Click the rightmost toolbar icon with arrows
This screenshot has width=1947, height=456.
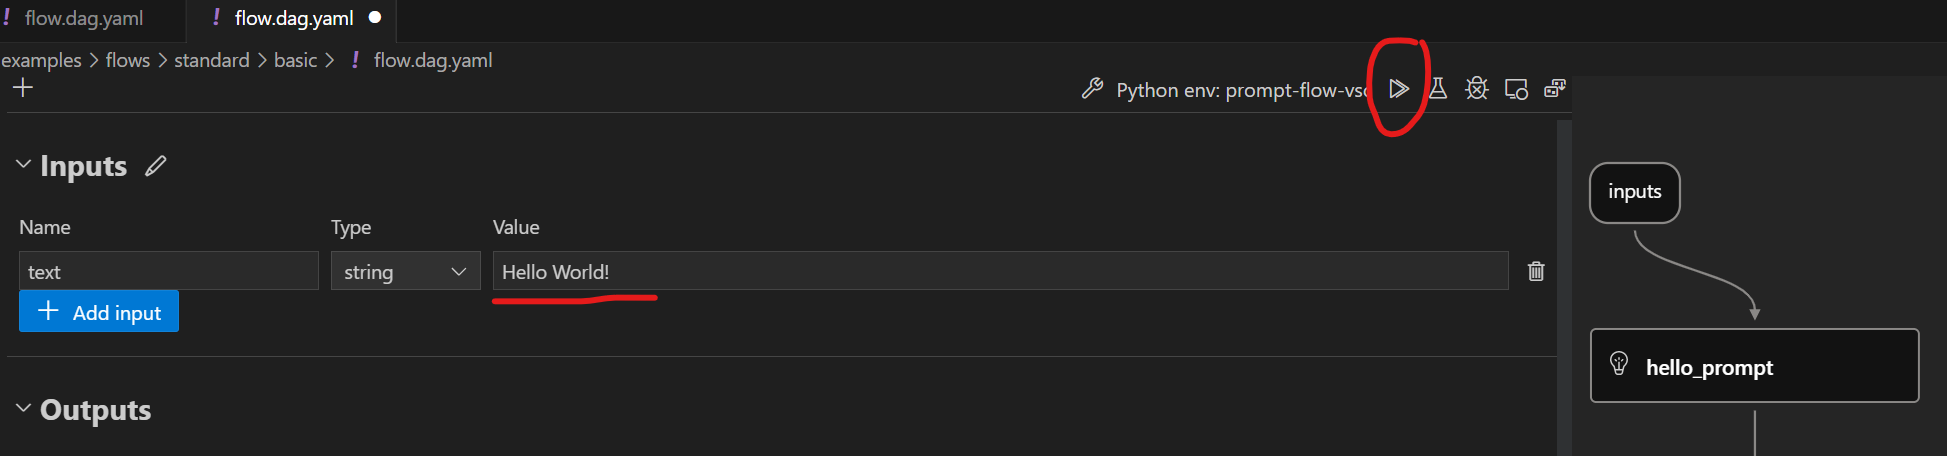coord(1554,89)
